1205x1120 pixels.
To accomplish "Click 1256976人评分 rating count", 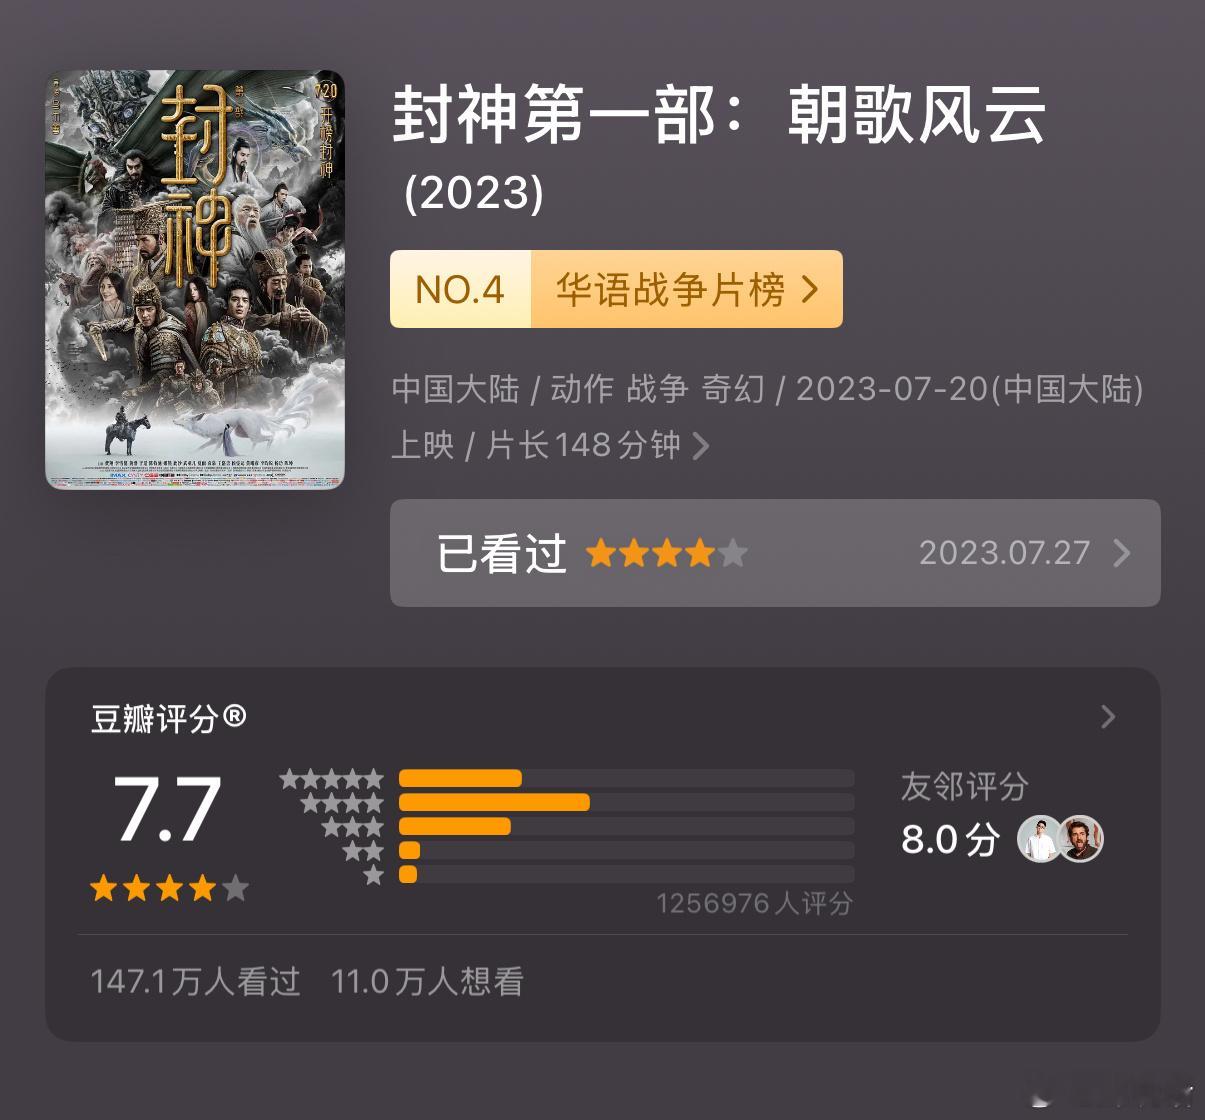I will coord(754,904).
